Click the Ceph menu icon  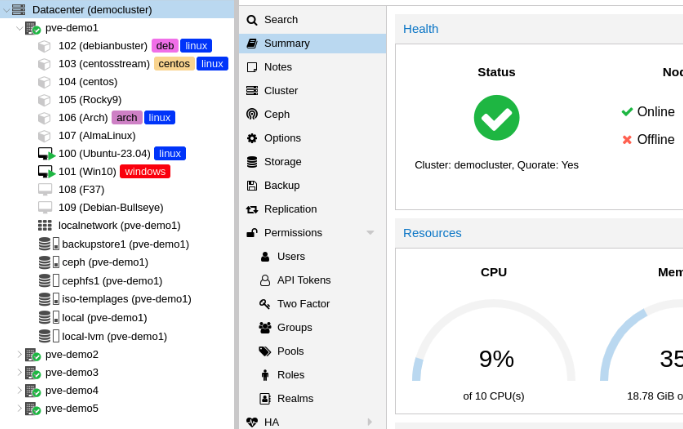coord(252,114)
